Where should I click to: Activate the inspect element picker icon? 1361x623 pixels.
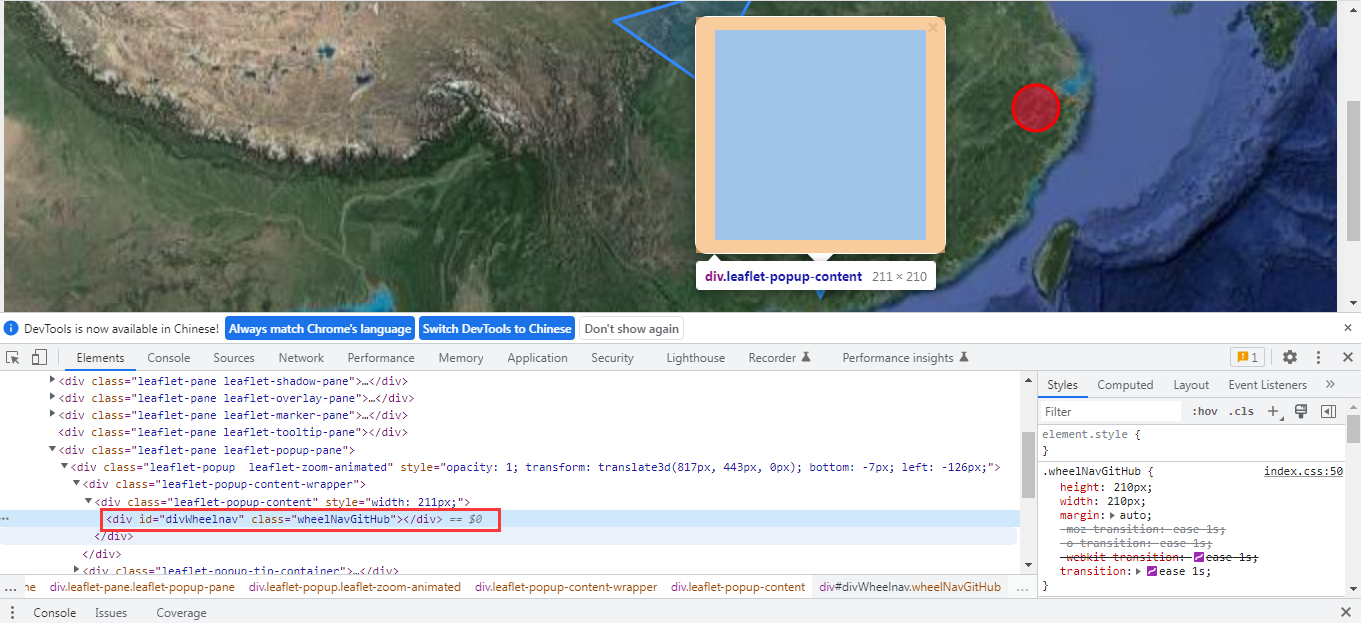coord(14,357)
